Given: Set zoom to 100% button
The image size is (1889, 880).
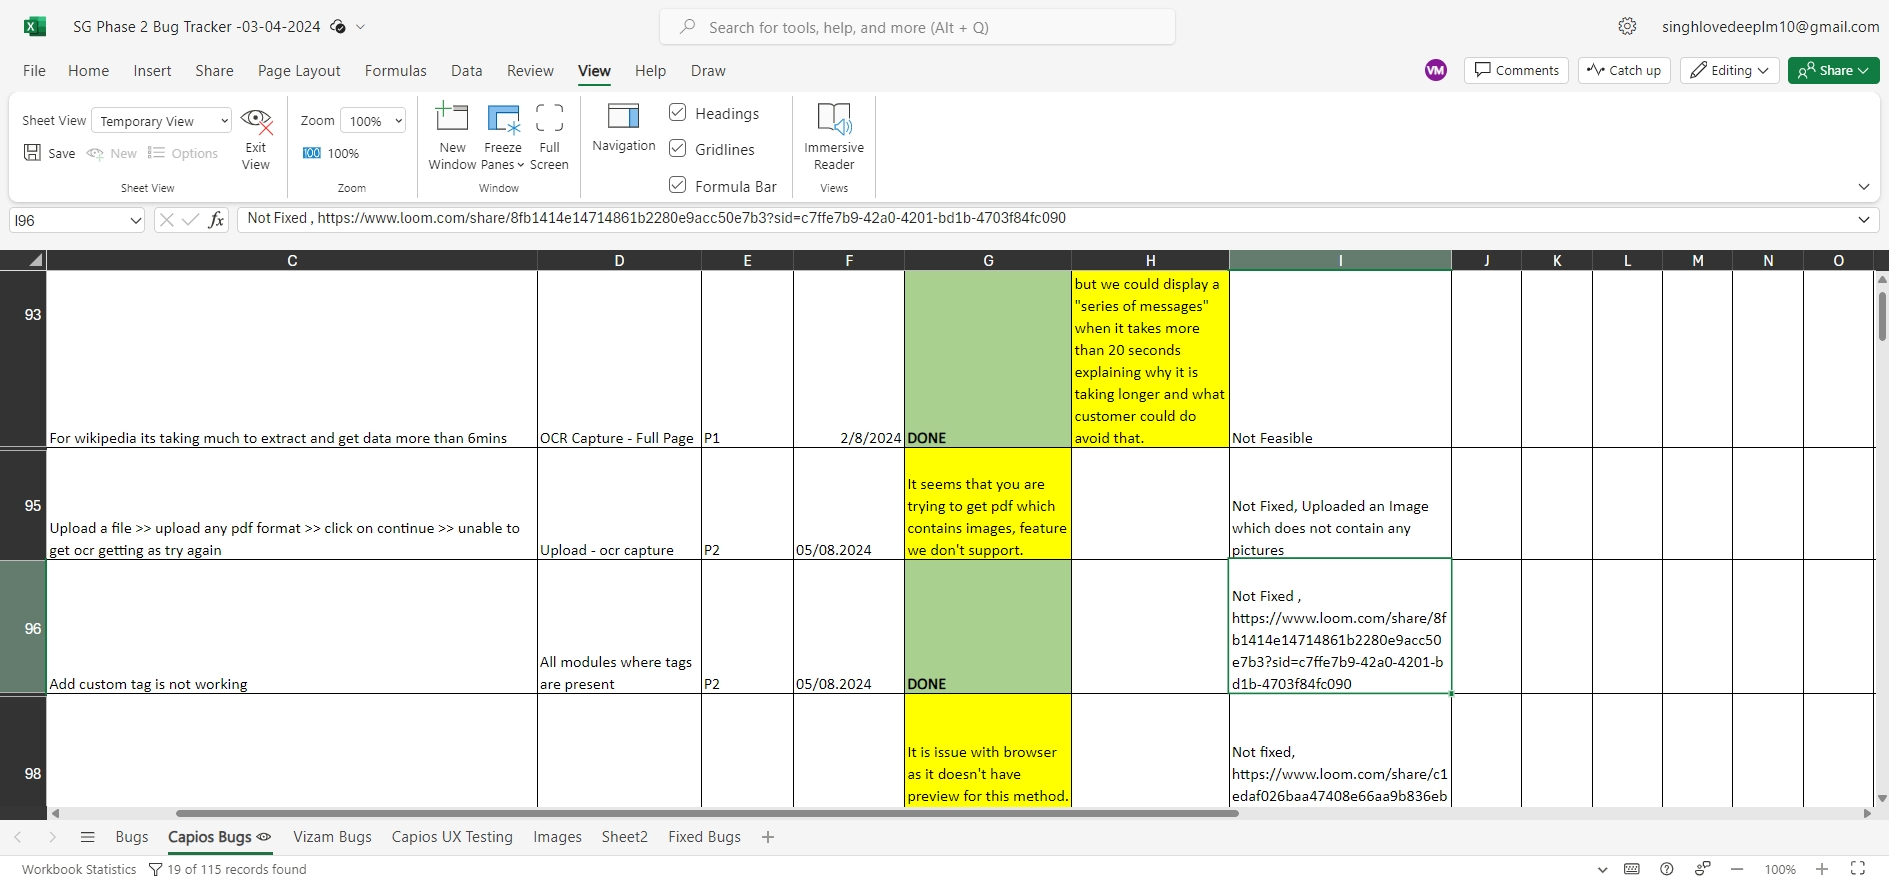Looking at the screenshot, I should point(331,153).
